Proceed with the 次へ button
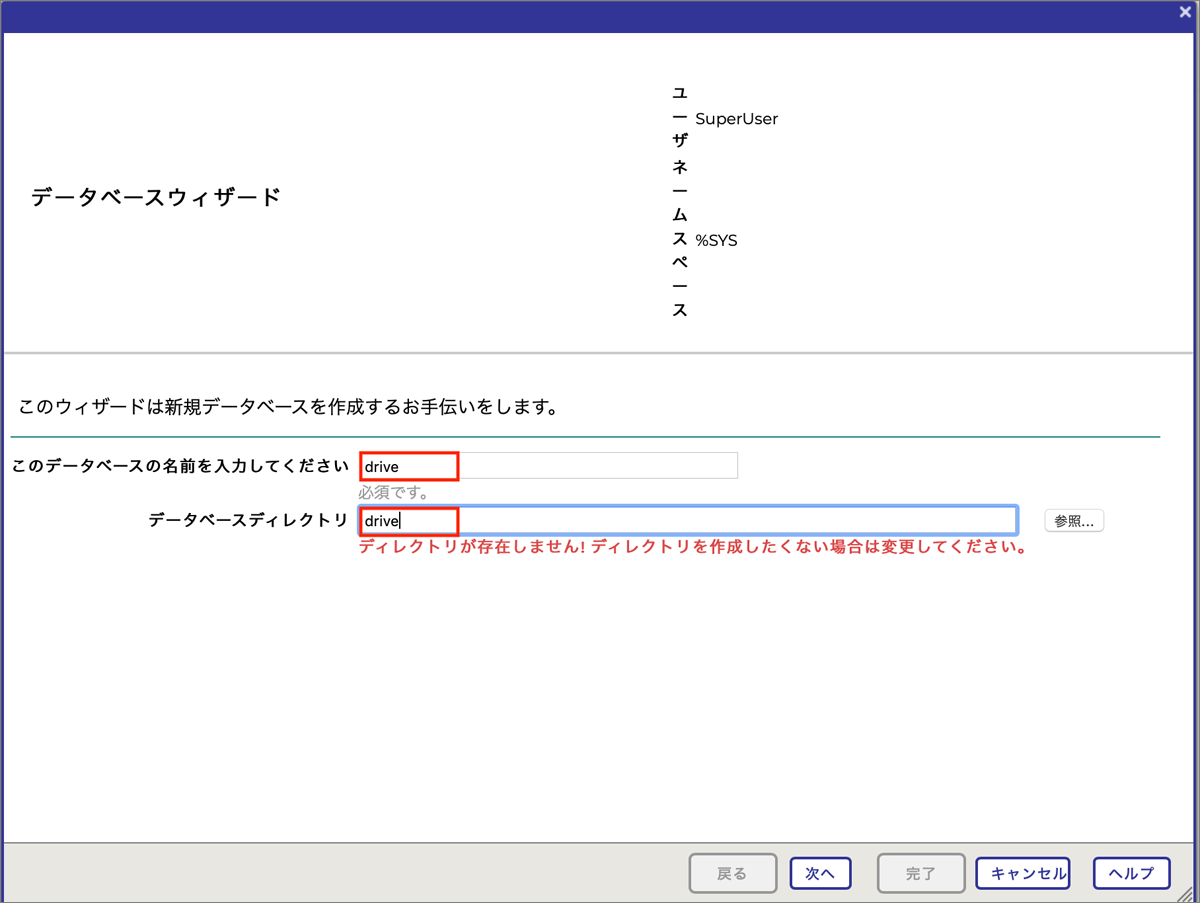Viewport: 1200px width, 903px height. pyautogui.click(x=820, y=873)
